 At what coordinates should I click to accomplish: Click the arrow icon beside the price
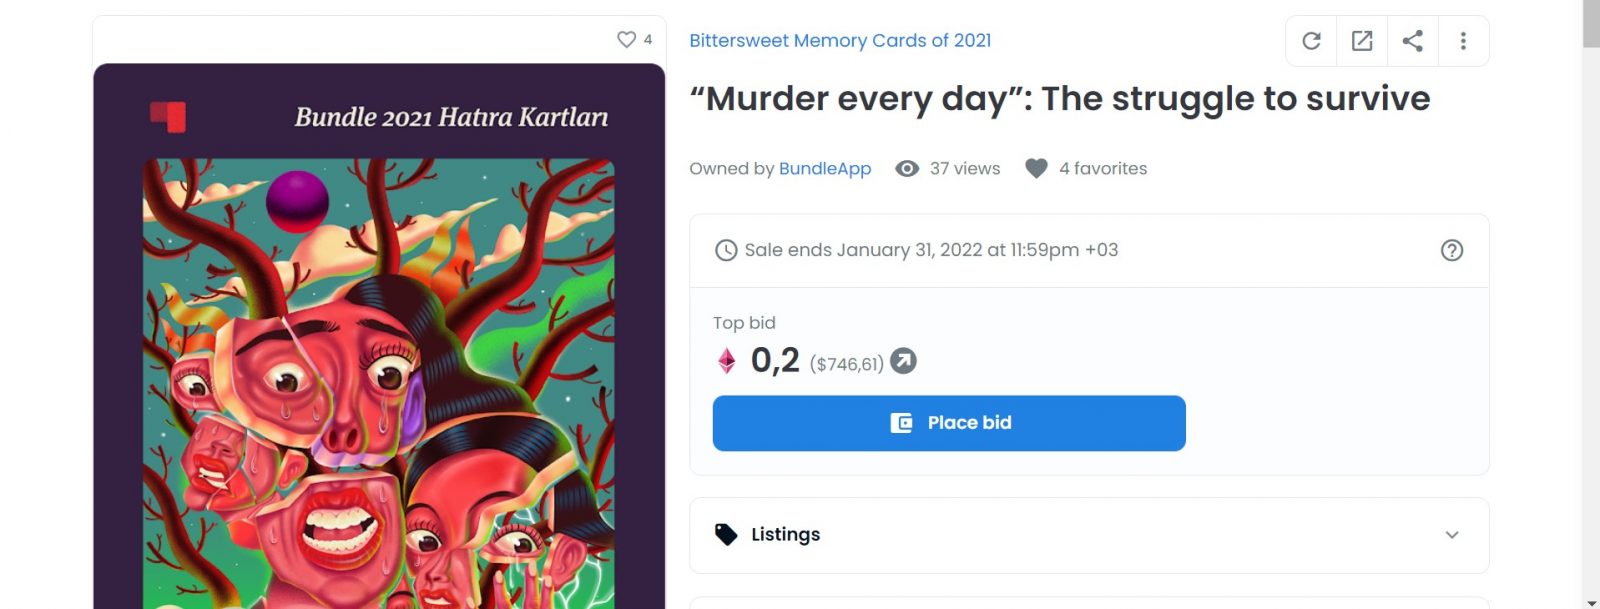[x=903, y=361]
